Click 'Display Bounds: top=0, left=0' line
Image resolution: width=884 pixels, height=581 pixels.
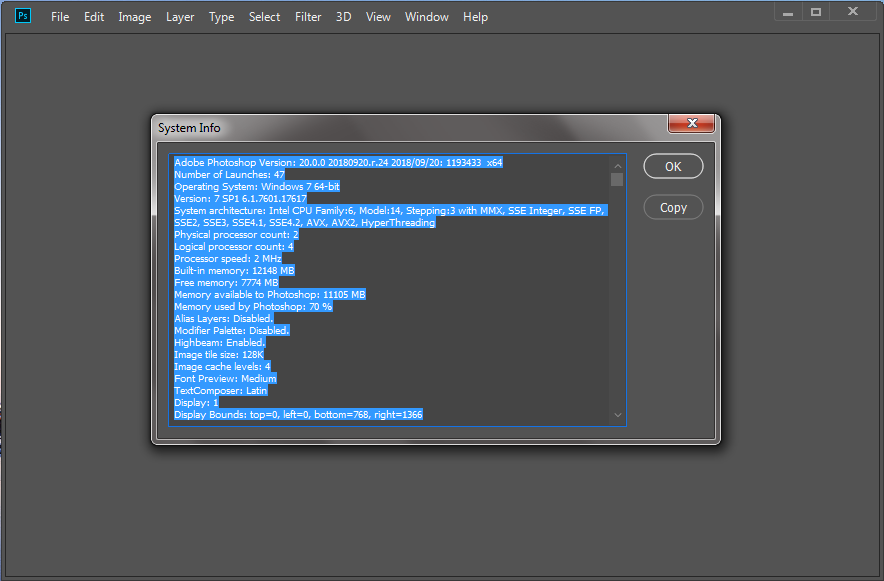pos(298,415)
